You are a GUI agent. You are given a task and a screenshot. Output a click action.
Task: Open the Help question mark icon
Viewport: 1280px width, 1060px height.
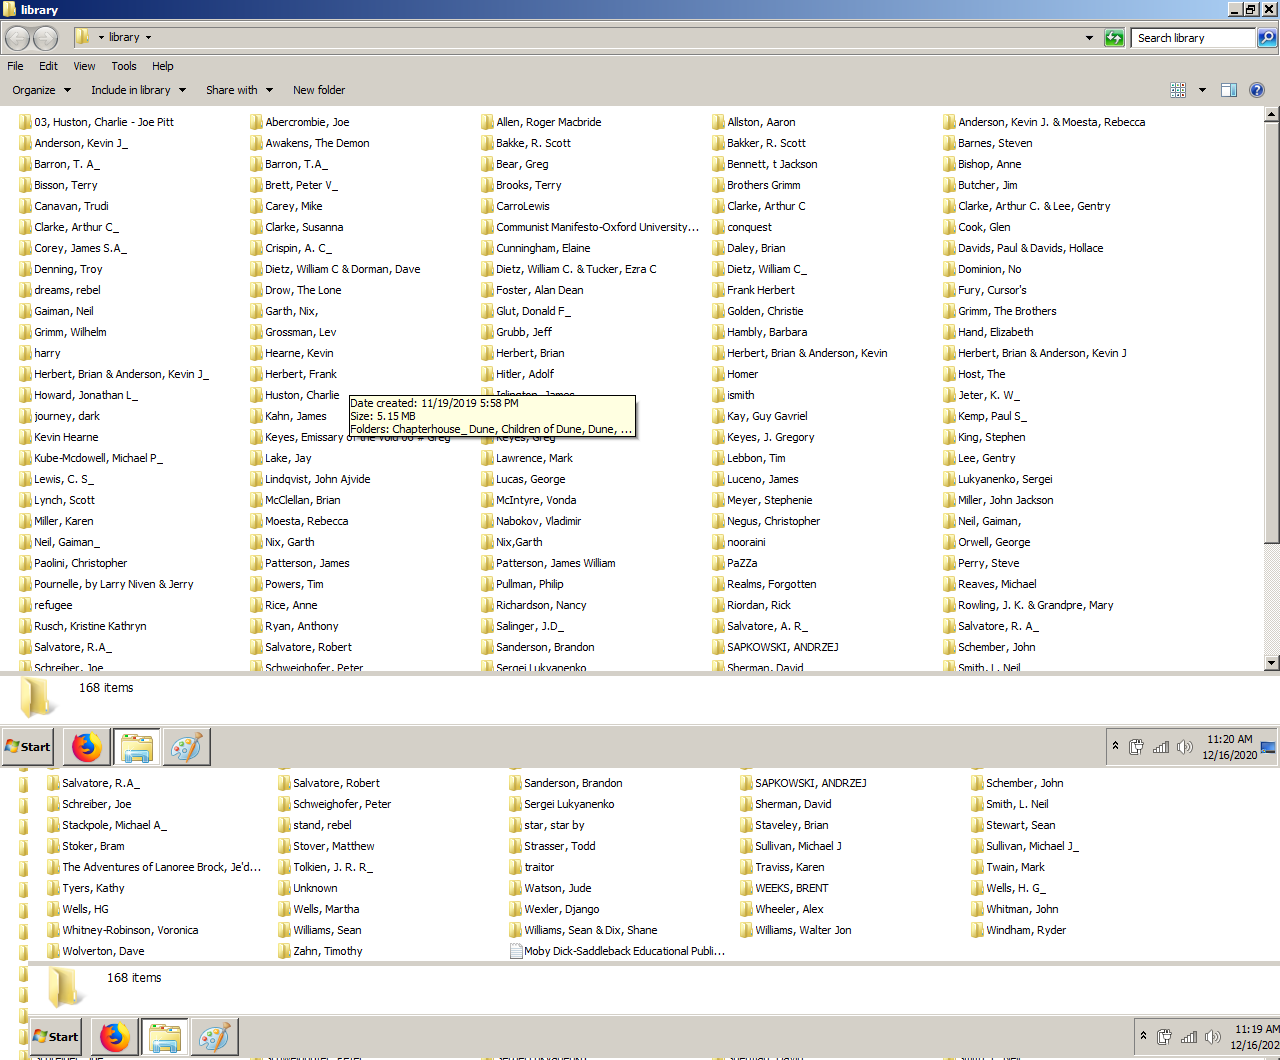pos(1257,90)
